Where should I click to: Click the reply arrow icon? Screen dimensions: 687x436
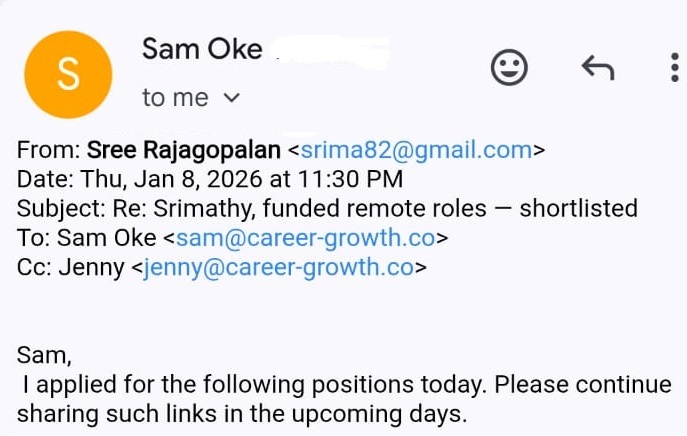pos(597,68)
